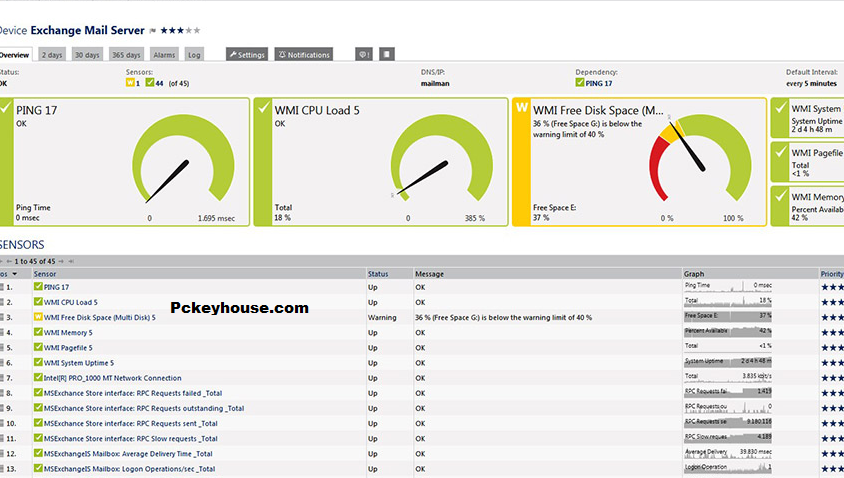
Task: Open WMI Free Disk Space (Multi Disk) 5 sensor
Action: (x=100, y=318)
